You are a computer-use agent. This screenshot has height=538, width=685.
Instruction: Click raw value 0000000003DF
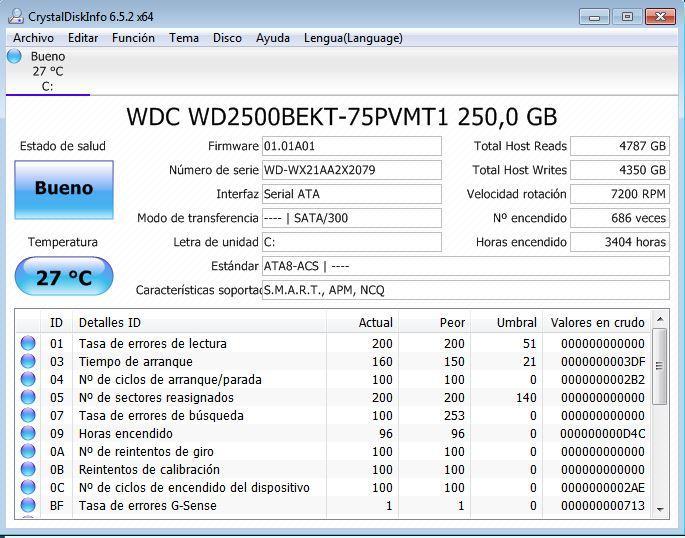(x=603, y=361)
